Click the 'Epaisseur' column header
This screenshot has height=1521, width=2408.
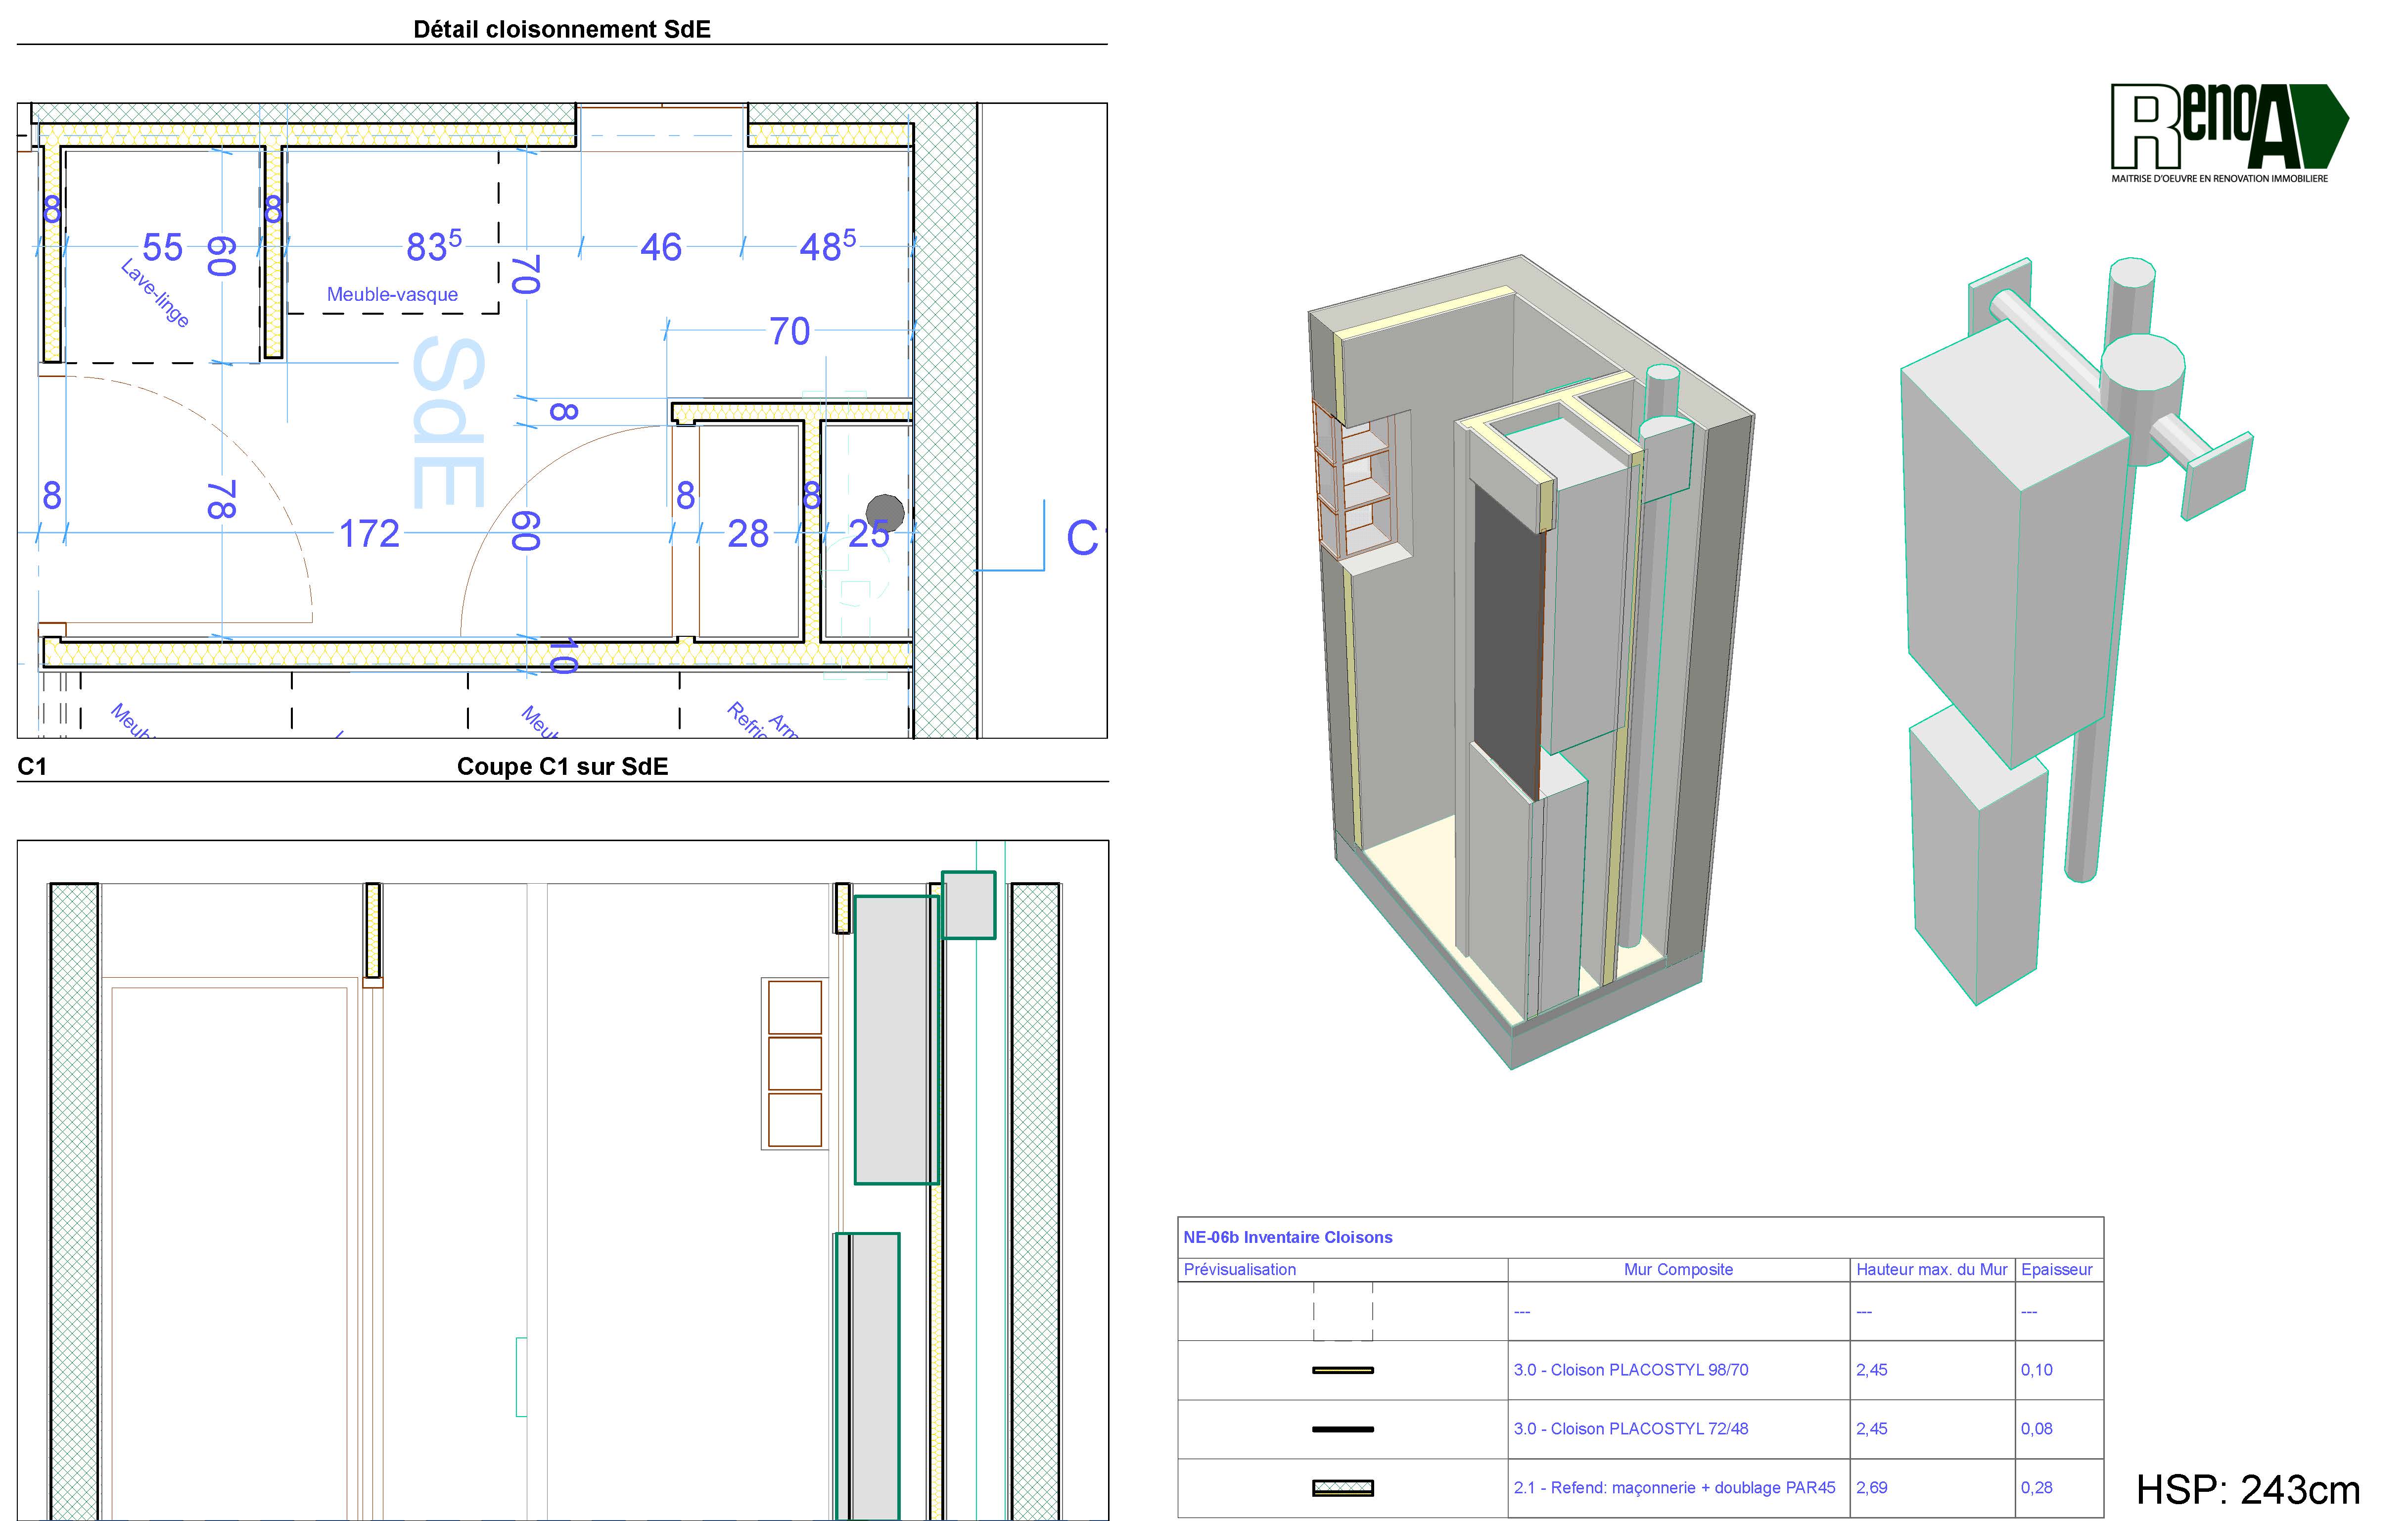2056,1269
